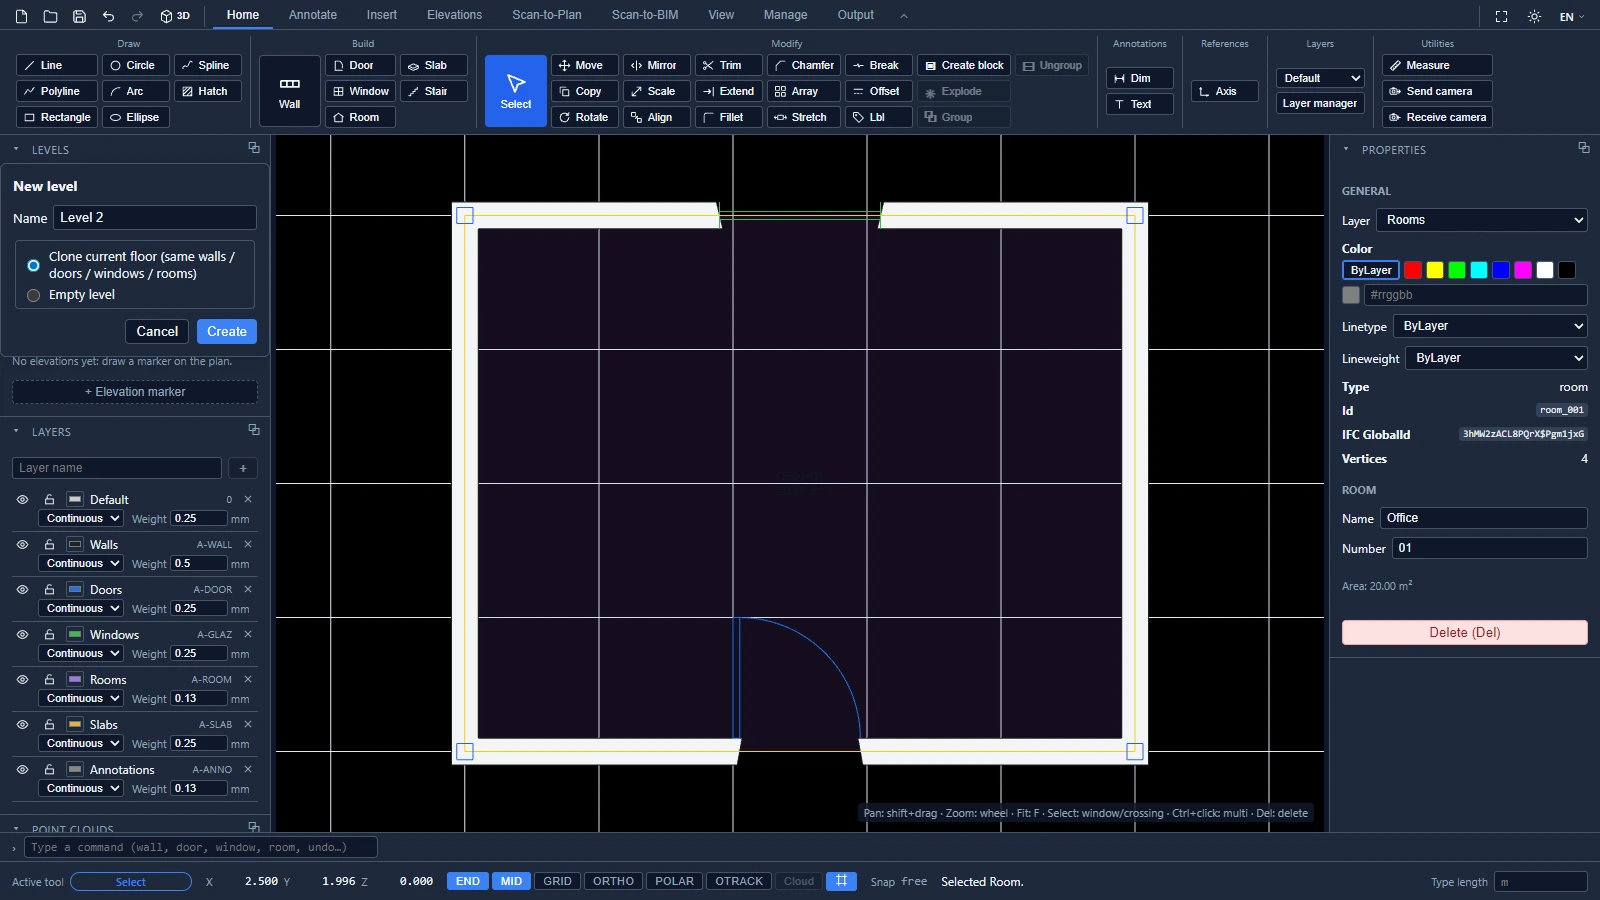The width and height of the screenshot is (1600, 900).
Task: Save the project with floppy icon
Action: [x=79, y=16]
